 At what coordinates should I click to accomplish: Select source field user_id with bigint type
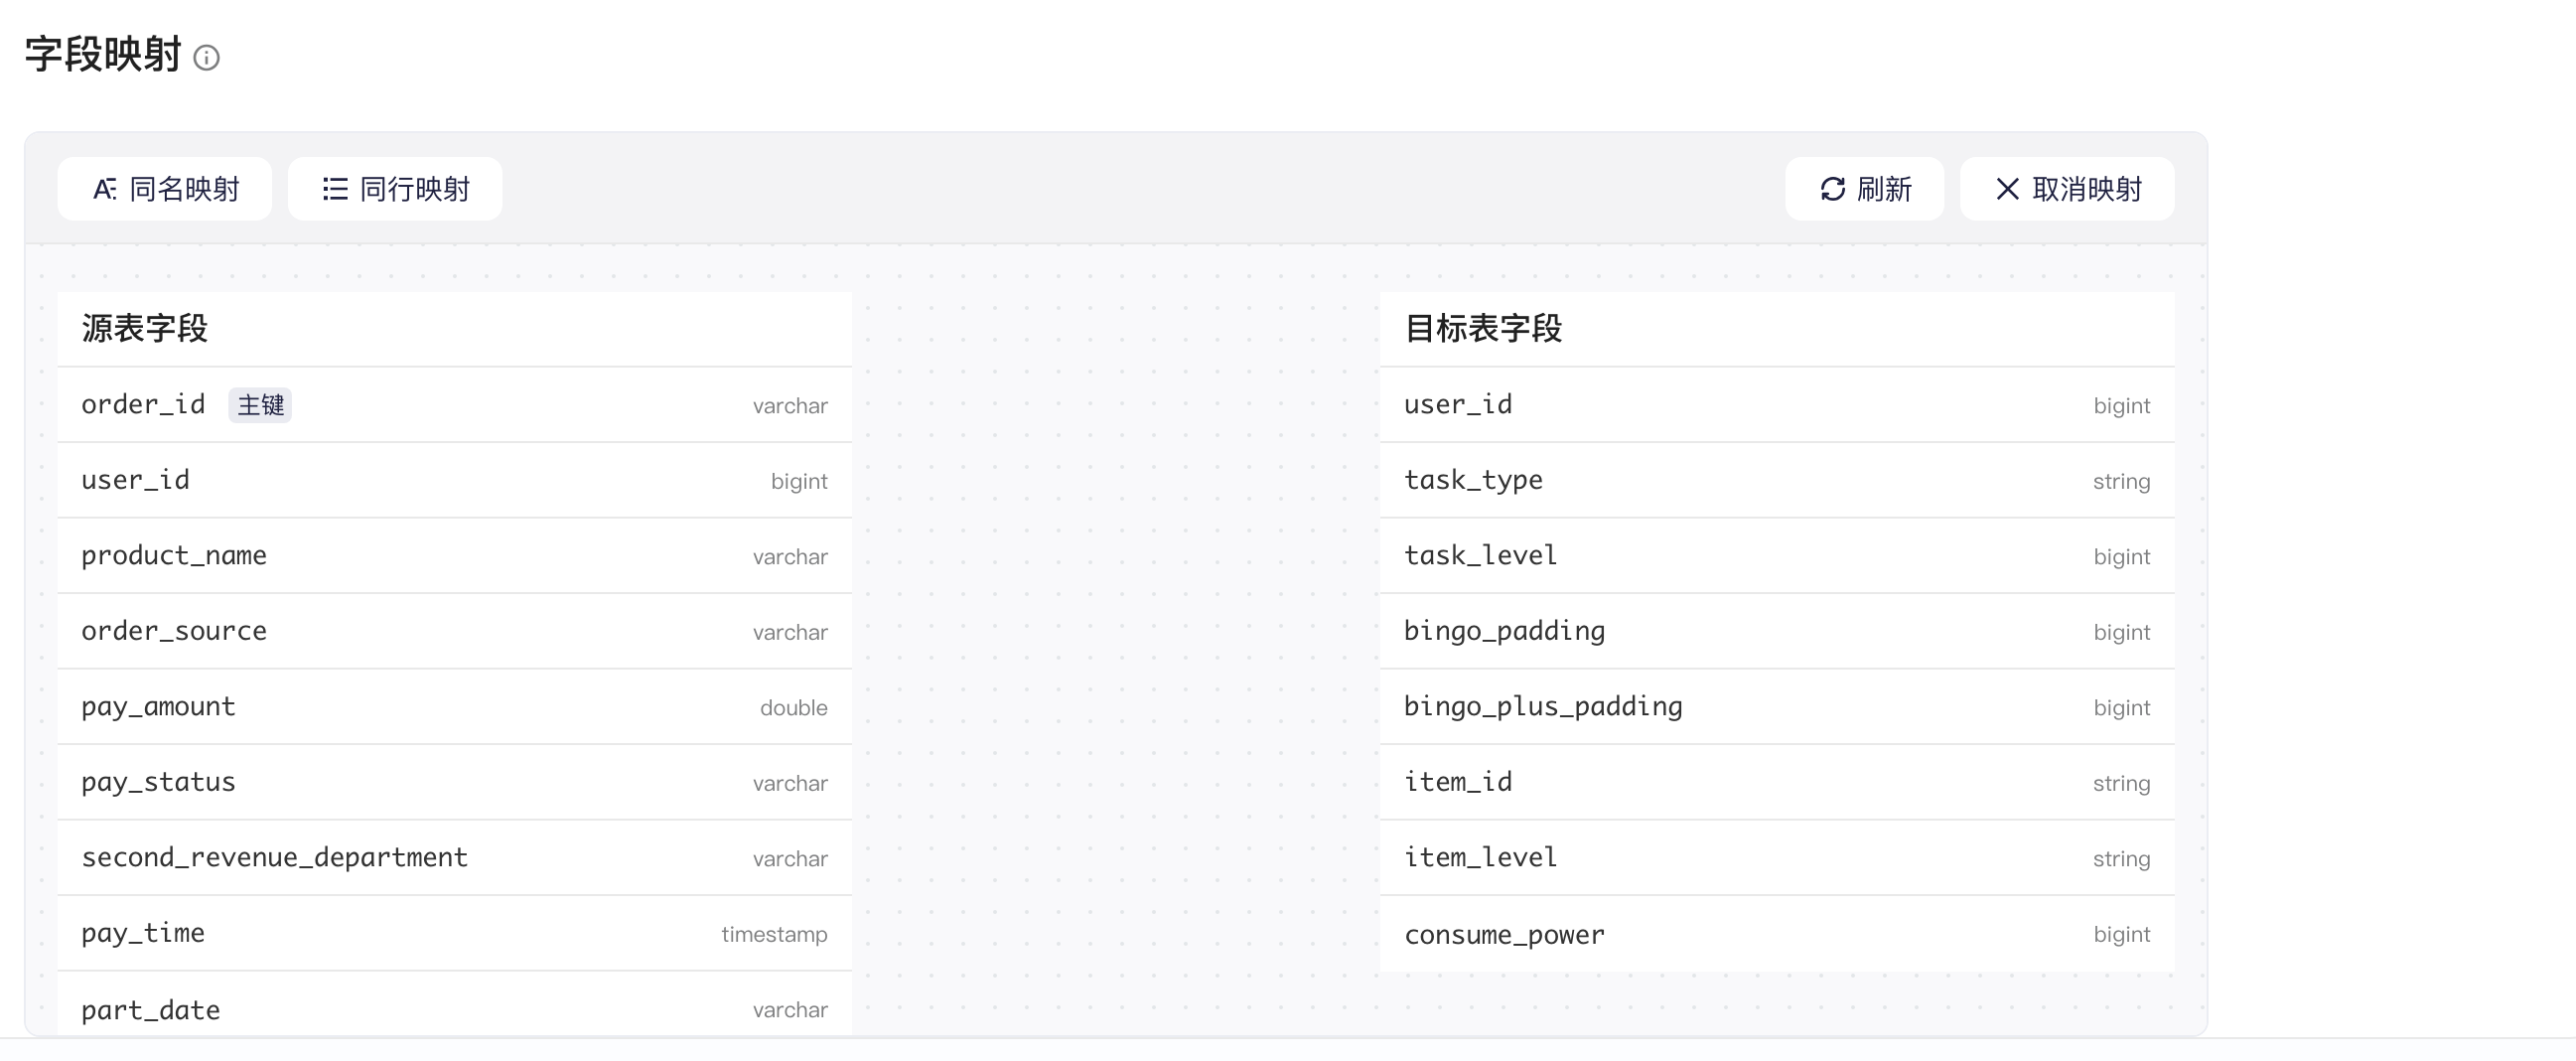point(455,481)
